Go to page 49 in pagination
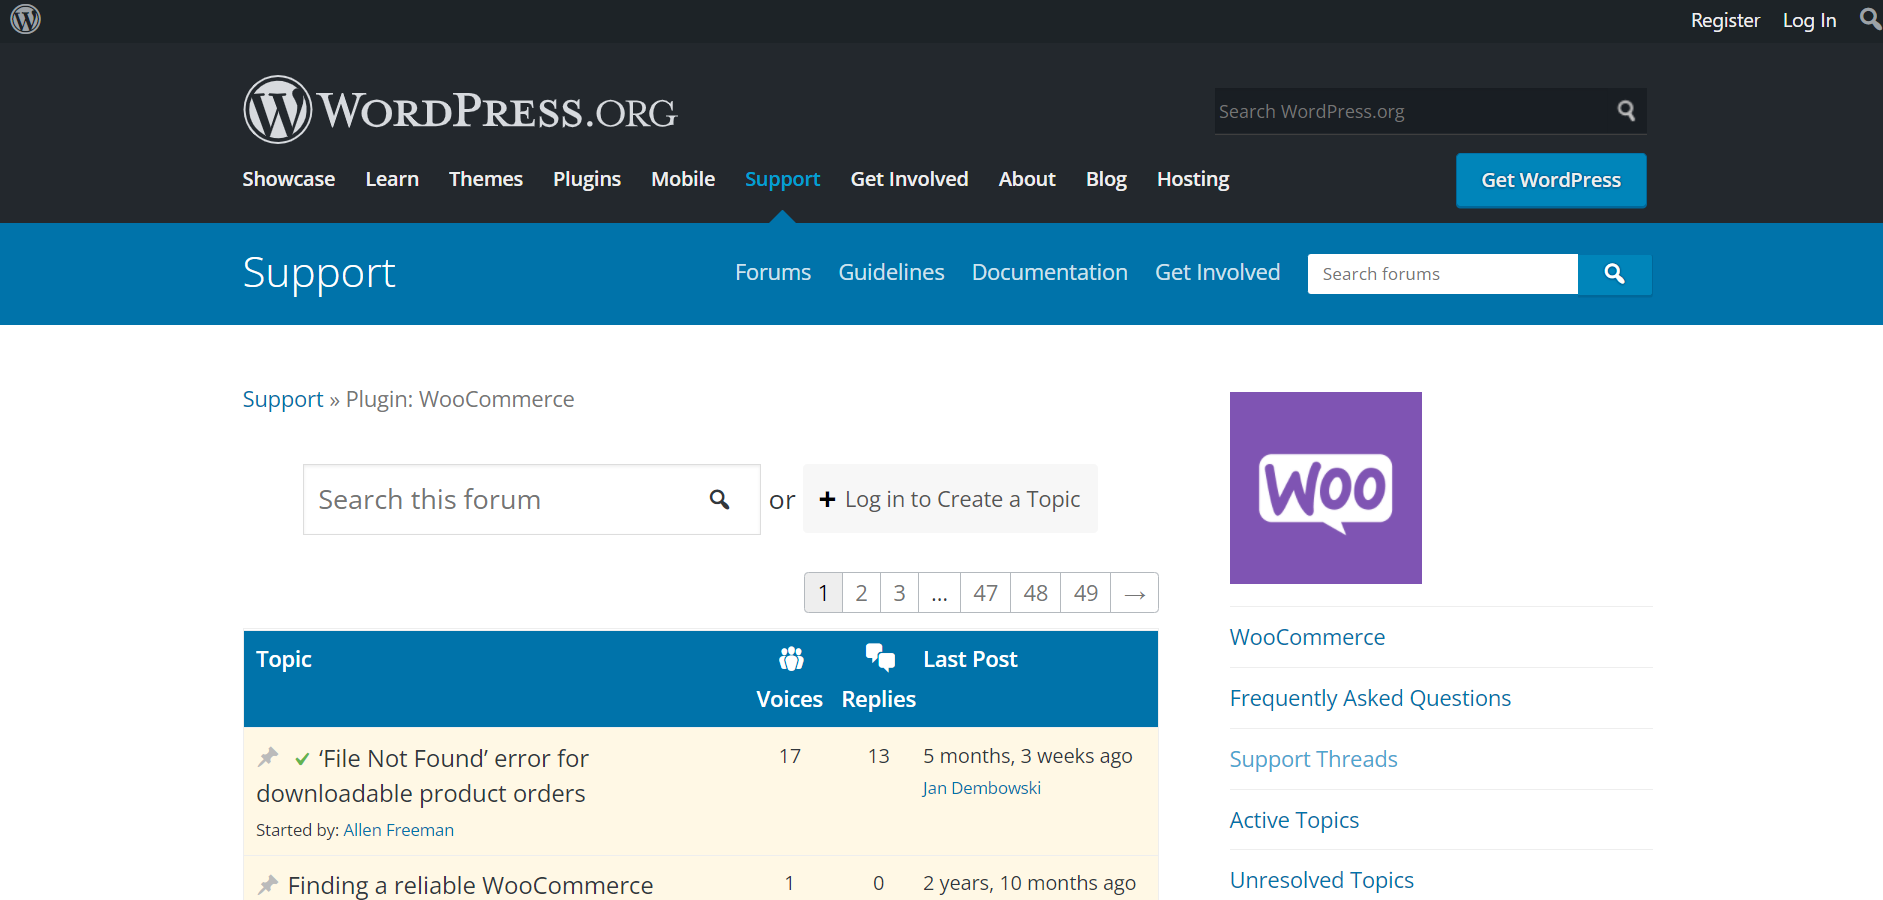The width and height of the screenshot is (1883, 900). pyautogui.click(x=1085, y=593)
